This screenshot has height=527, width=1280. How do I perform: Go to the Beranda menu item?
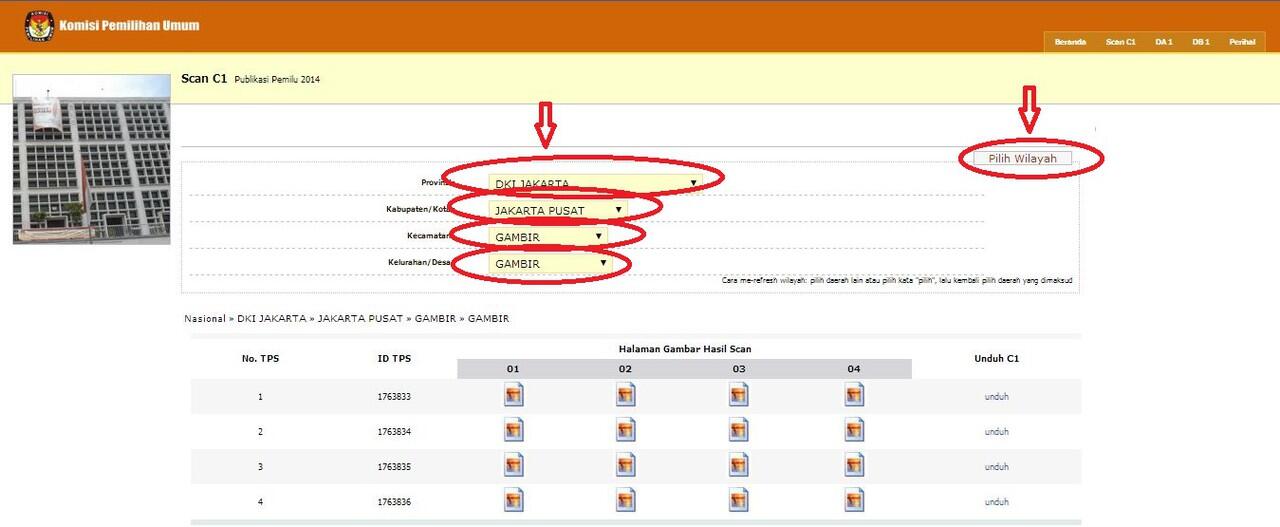click(x=1070, y=42)
